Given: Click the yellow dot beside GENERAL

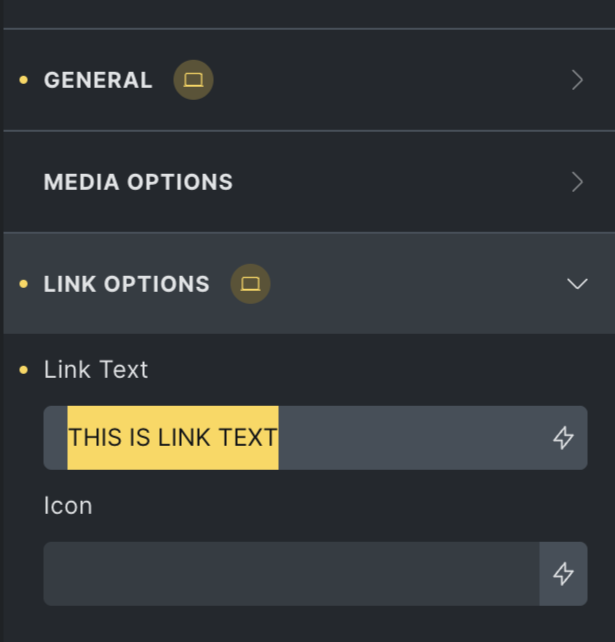Looking at the screenshot, I should point(24,80).
